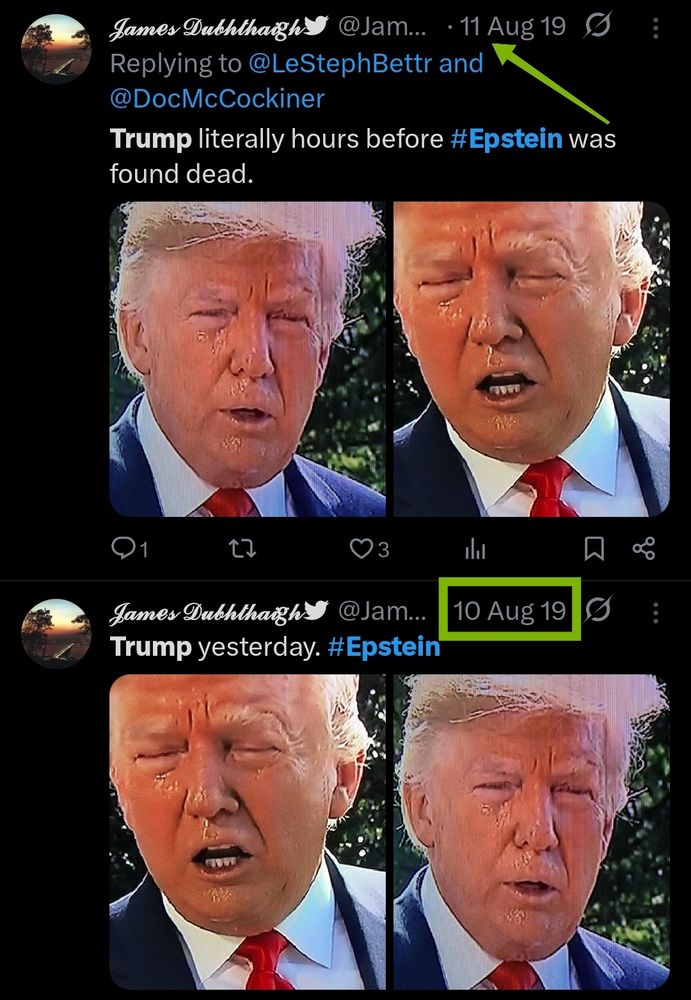Open second tweet's author profile picture

56,633
